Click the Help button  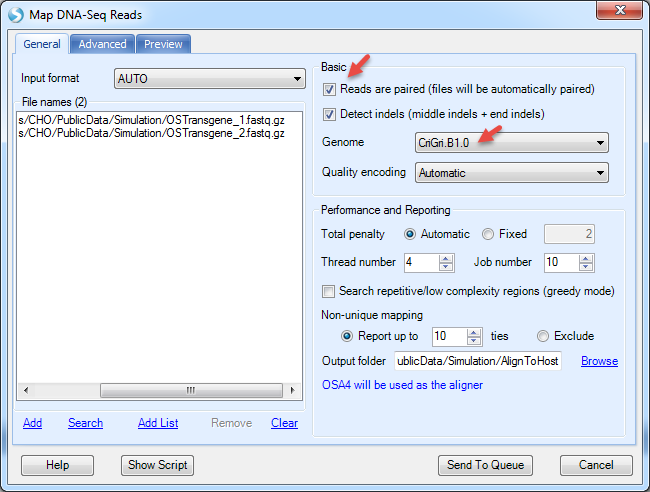[57, 465]
